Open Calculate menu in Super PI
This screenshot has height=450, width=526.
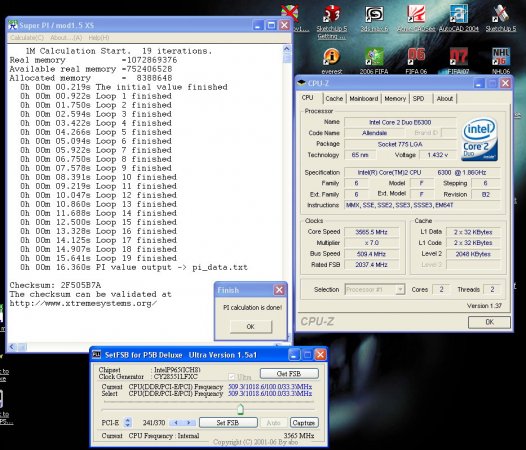(x=27, y=38)
